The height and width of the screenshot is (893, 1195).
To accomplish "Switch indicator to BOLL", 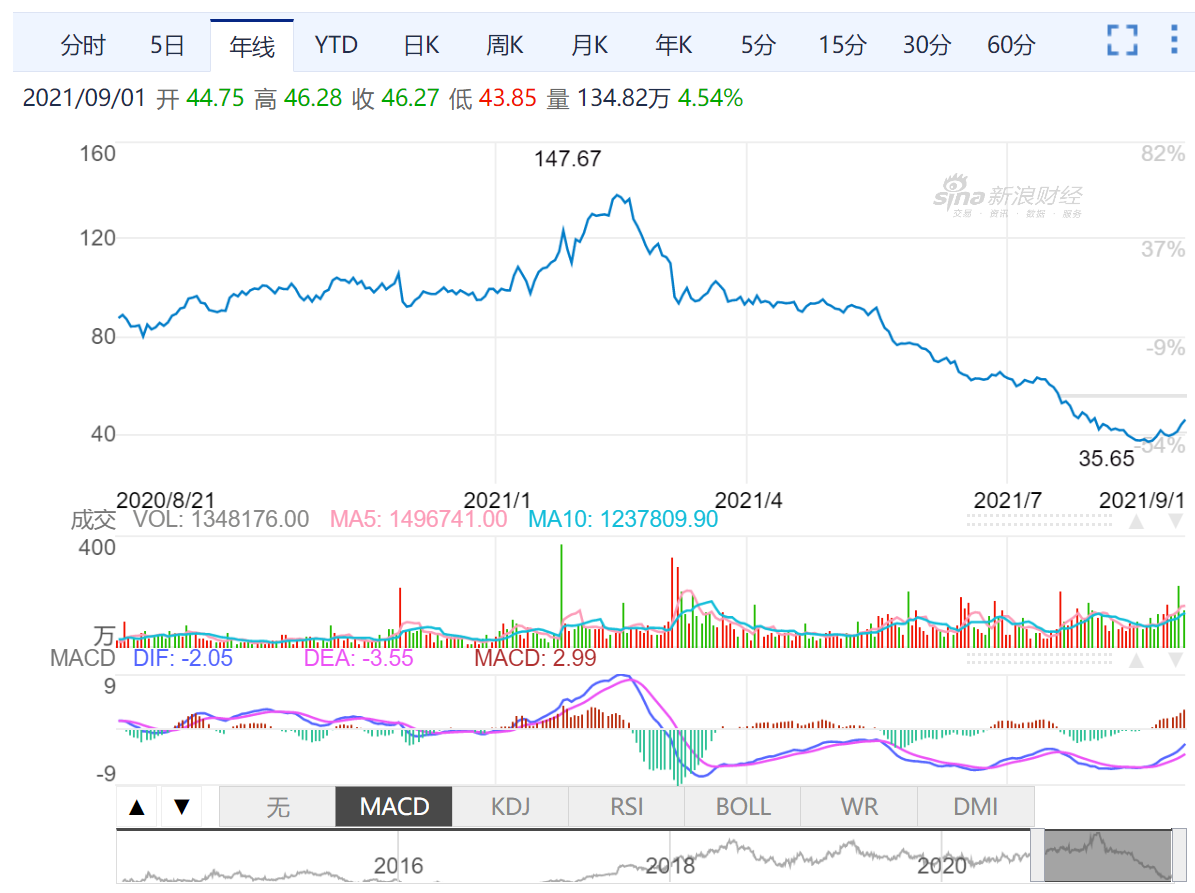I will coord(743,807).
